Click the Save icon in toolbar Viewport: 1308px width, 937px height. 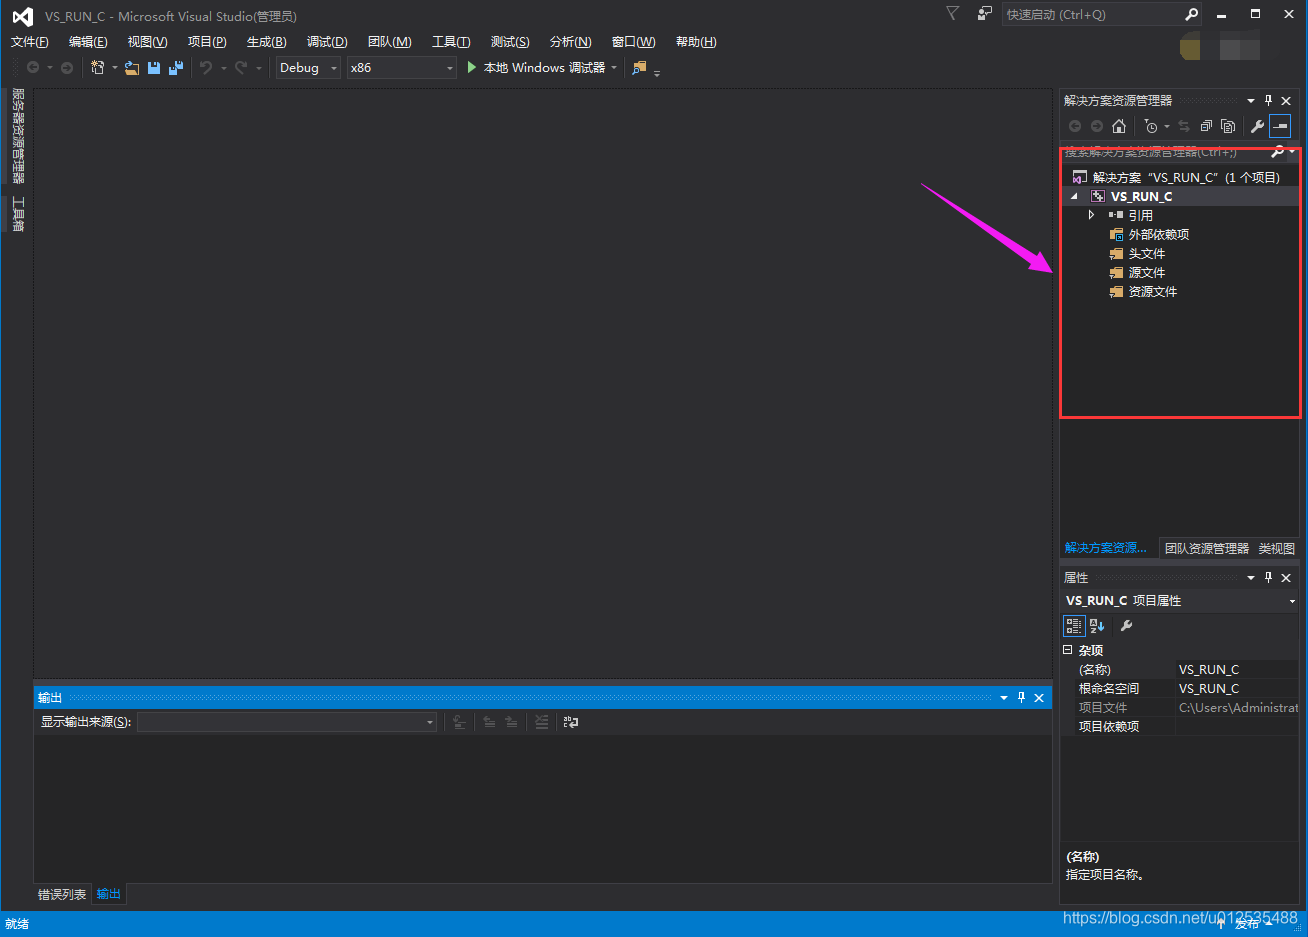coord(154,68)
